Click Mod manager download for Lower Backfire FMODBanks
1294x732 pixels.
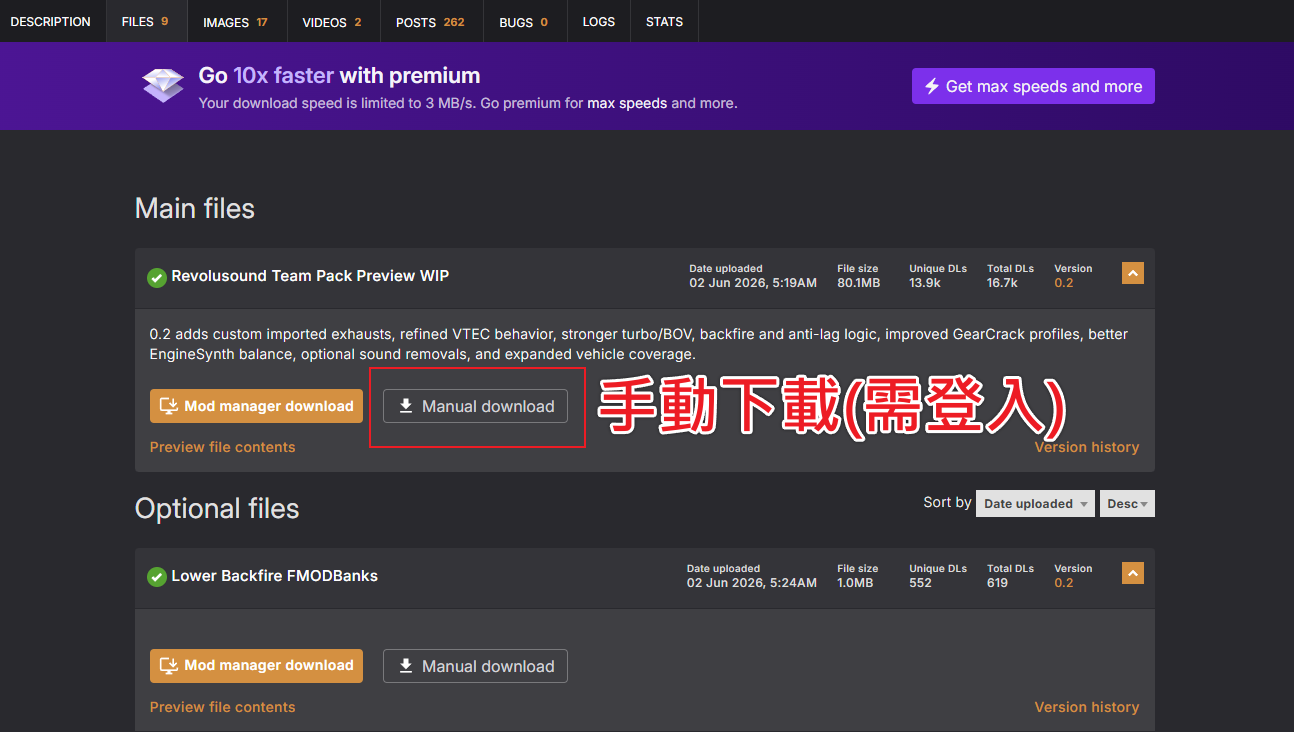click(256, 666)
